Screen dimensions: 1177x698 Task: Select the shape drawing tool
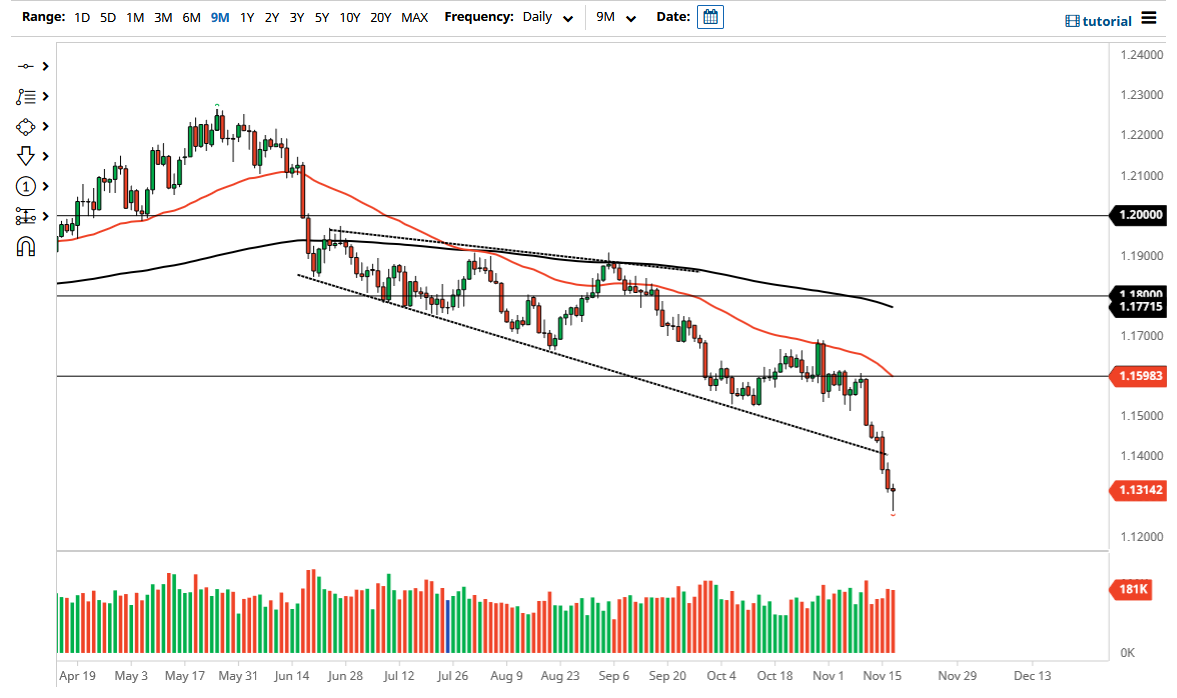click(25, 126)
